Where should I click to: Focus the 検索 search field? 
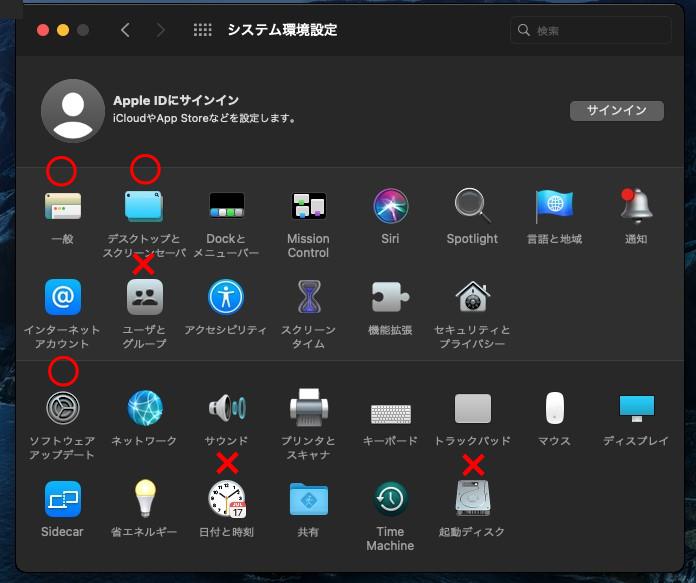591,30
